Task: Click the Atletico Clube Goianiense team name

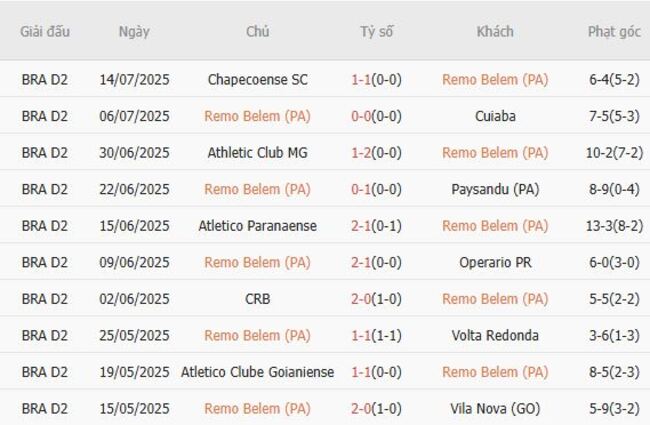Action: (x=257, y=372)
